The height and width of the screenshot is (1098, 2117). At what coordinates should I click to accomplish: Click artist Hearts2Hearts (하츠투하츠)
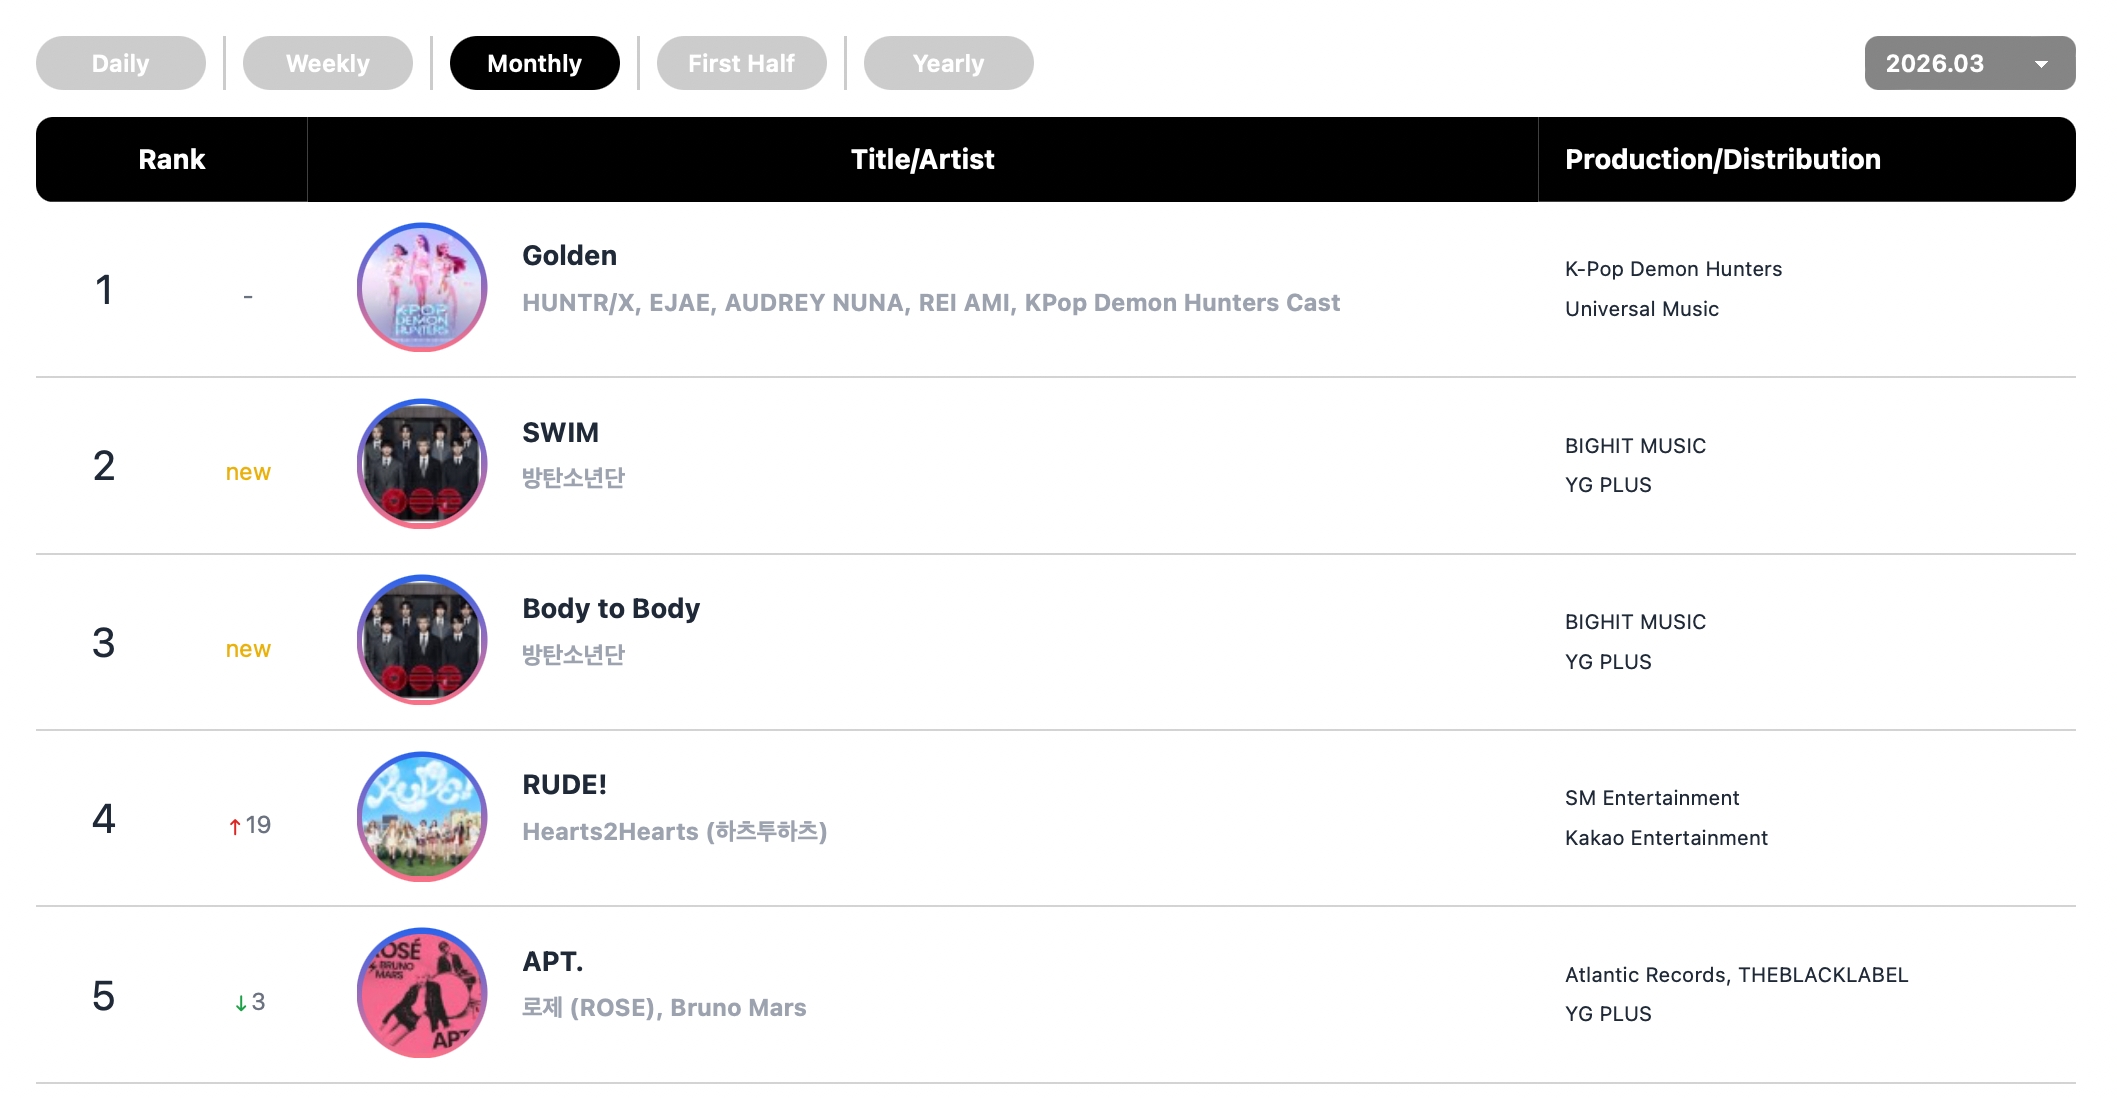(675, 832)
